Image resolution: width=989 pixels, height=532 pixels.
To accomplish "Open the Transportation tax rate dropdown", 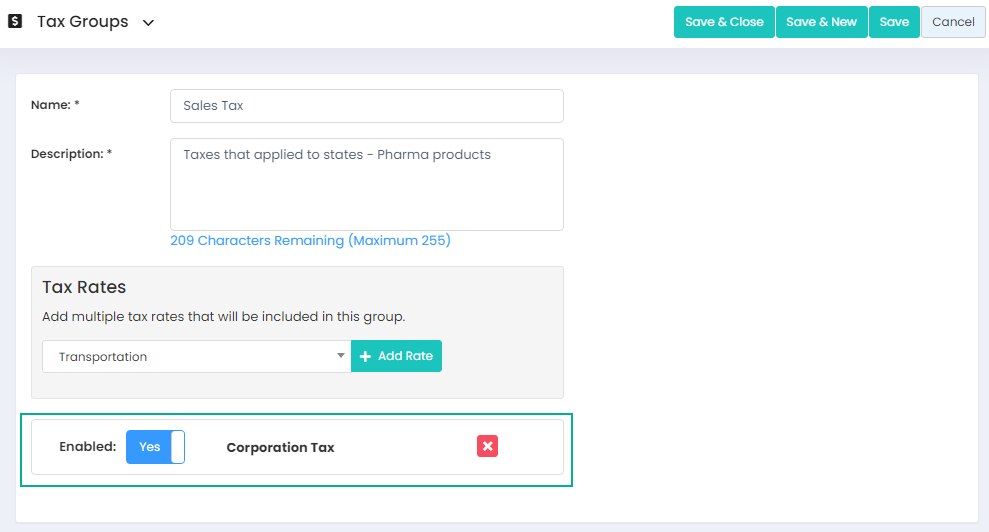I will click(196, 357).
